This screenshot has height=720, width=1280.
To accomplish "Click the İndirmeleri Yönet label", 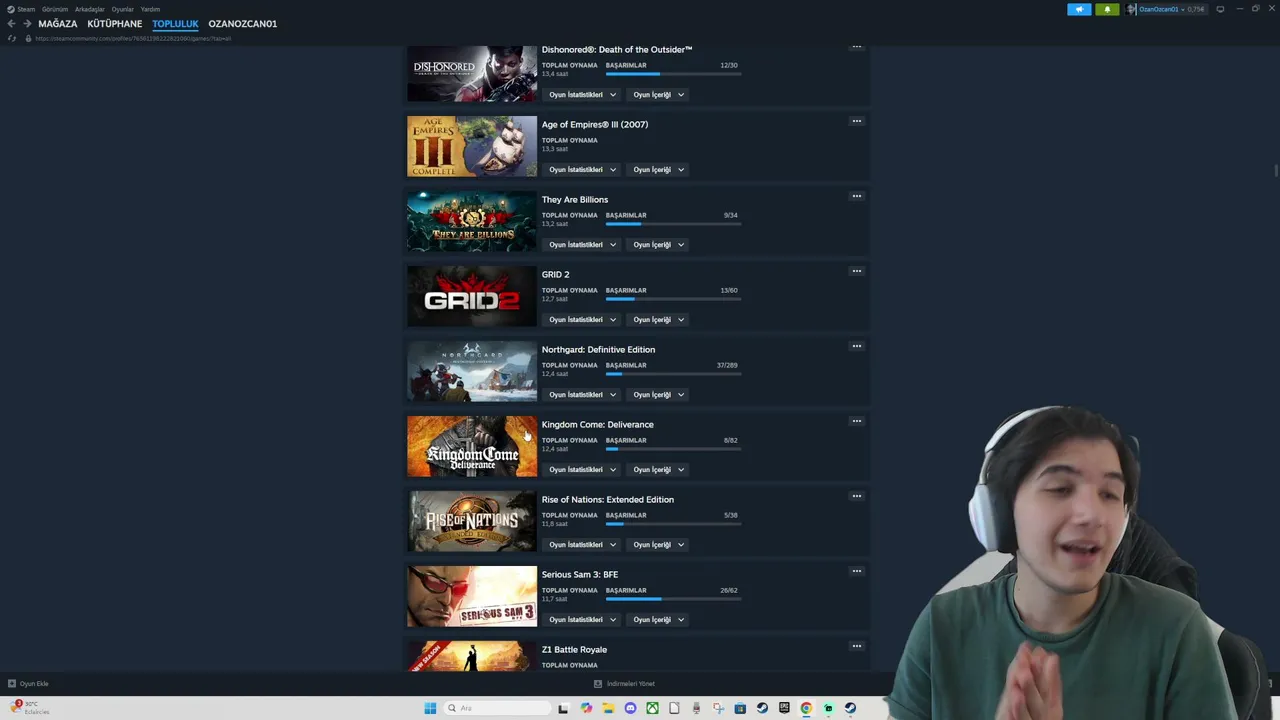I will pyautogui.click(x=631, y=684).
